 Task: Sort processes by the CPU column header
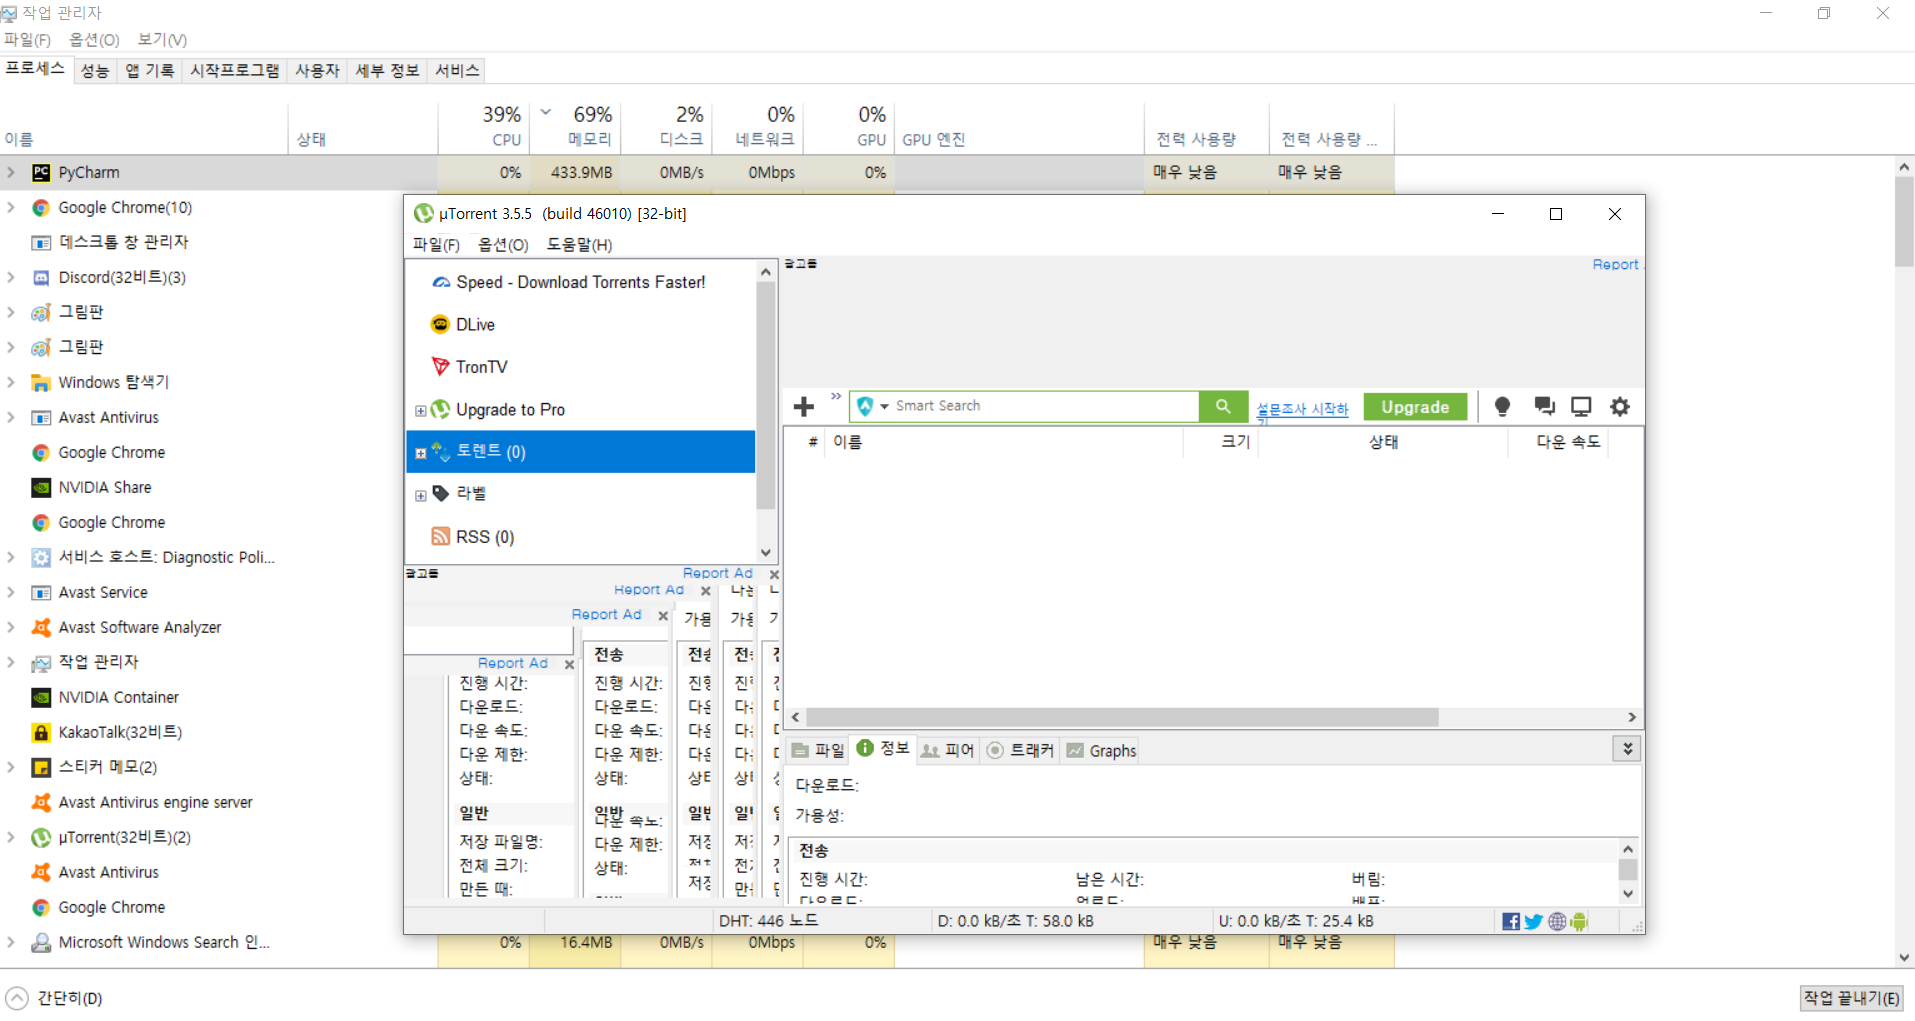coord(485,127)
